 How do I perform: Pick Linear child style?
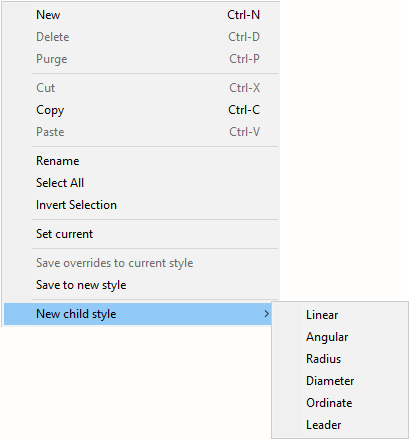tap(340, 315)
